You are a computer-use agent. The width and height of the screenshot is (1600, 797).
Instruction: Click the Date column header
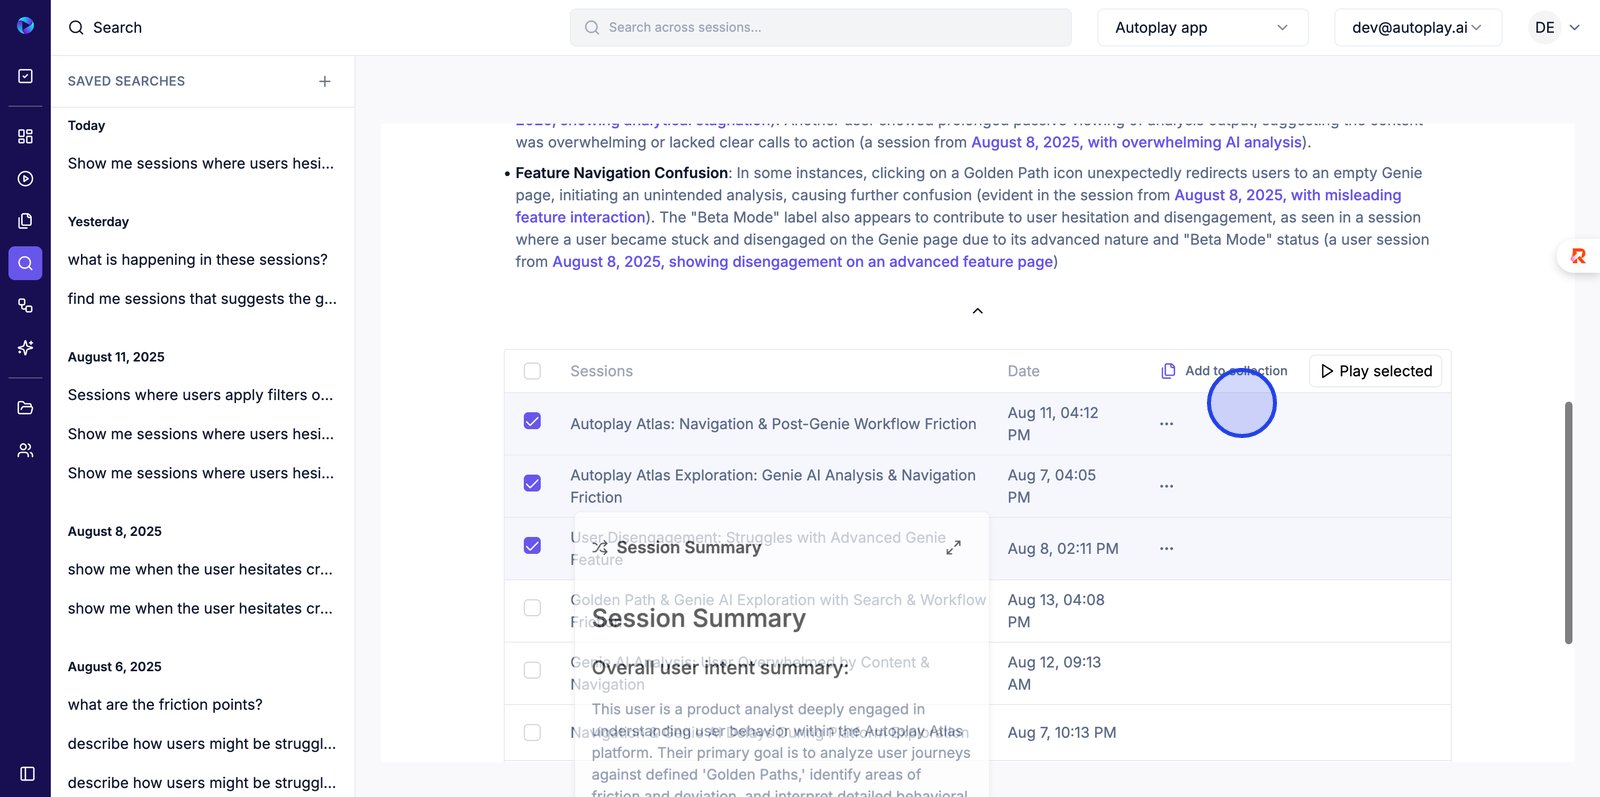(x=1023, y=371)
